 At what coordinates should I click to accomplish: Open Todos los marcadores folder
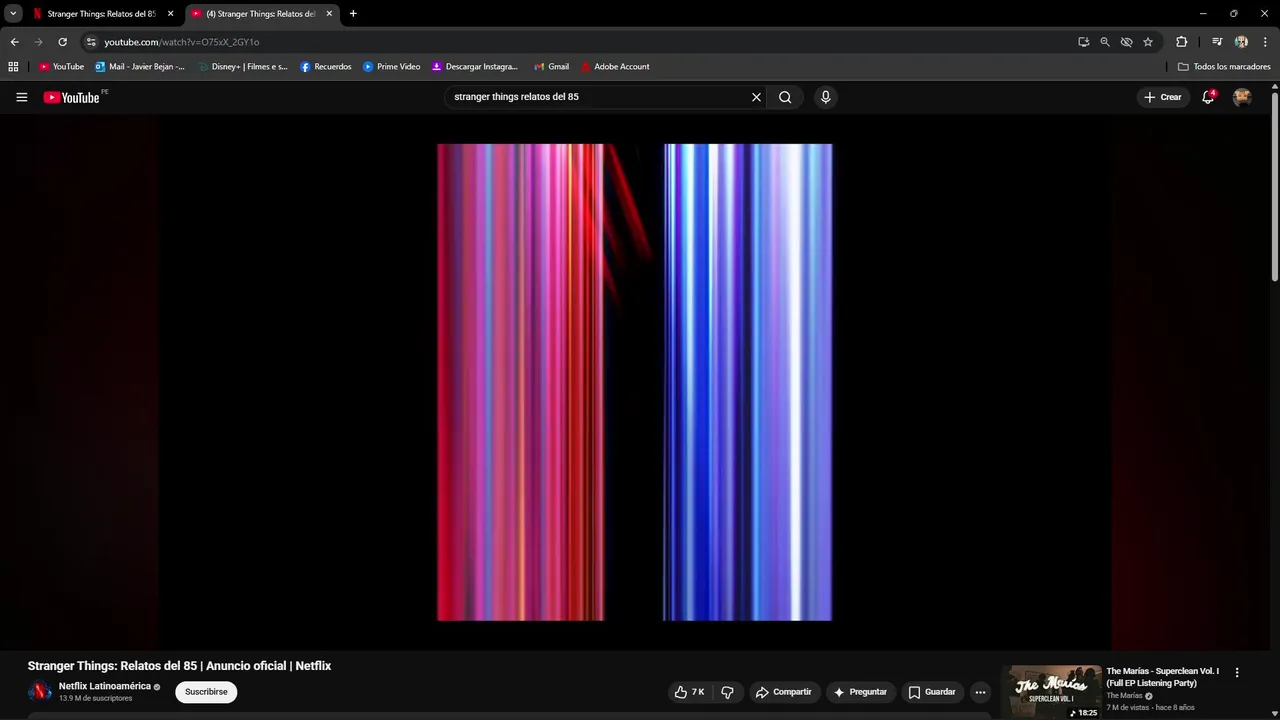[x=1224, y=67]
